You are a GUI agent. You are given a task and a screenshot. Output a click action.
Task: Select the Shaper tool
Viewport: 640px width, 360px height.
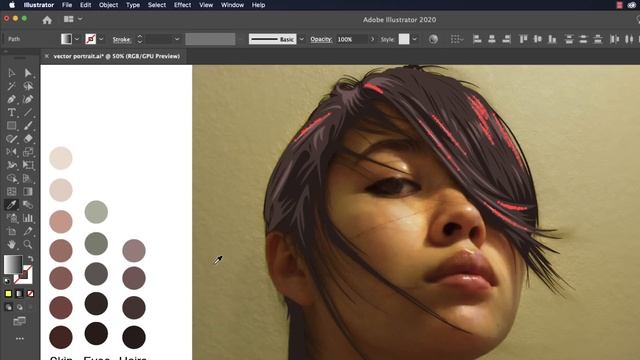pos(11,139)
